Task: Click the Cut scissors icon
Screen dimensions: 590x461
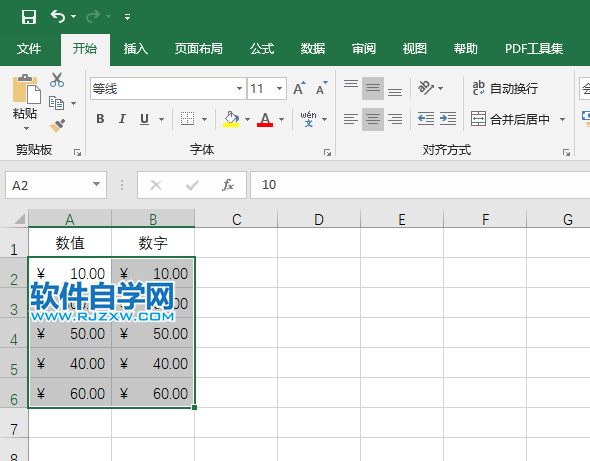Action: pos(57,80)
